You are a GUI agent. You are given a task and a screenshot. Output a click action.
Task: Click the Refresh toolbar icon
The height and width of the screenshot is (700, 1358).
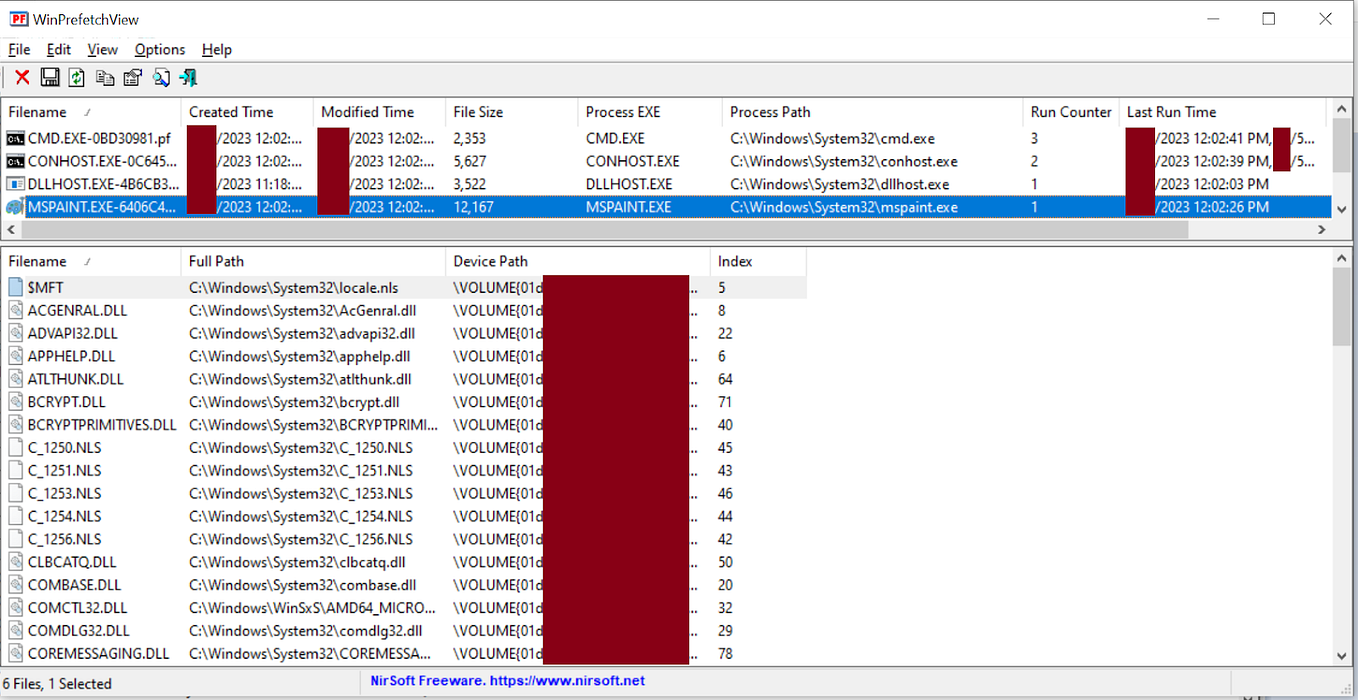pyautogui.click(x=76, y=77)
